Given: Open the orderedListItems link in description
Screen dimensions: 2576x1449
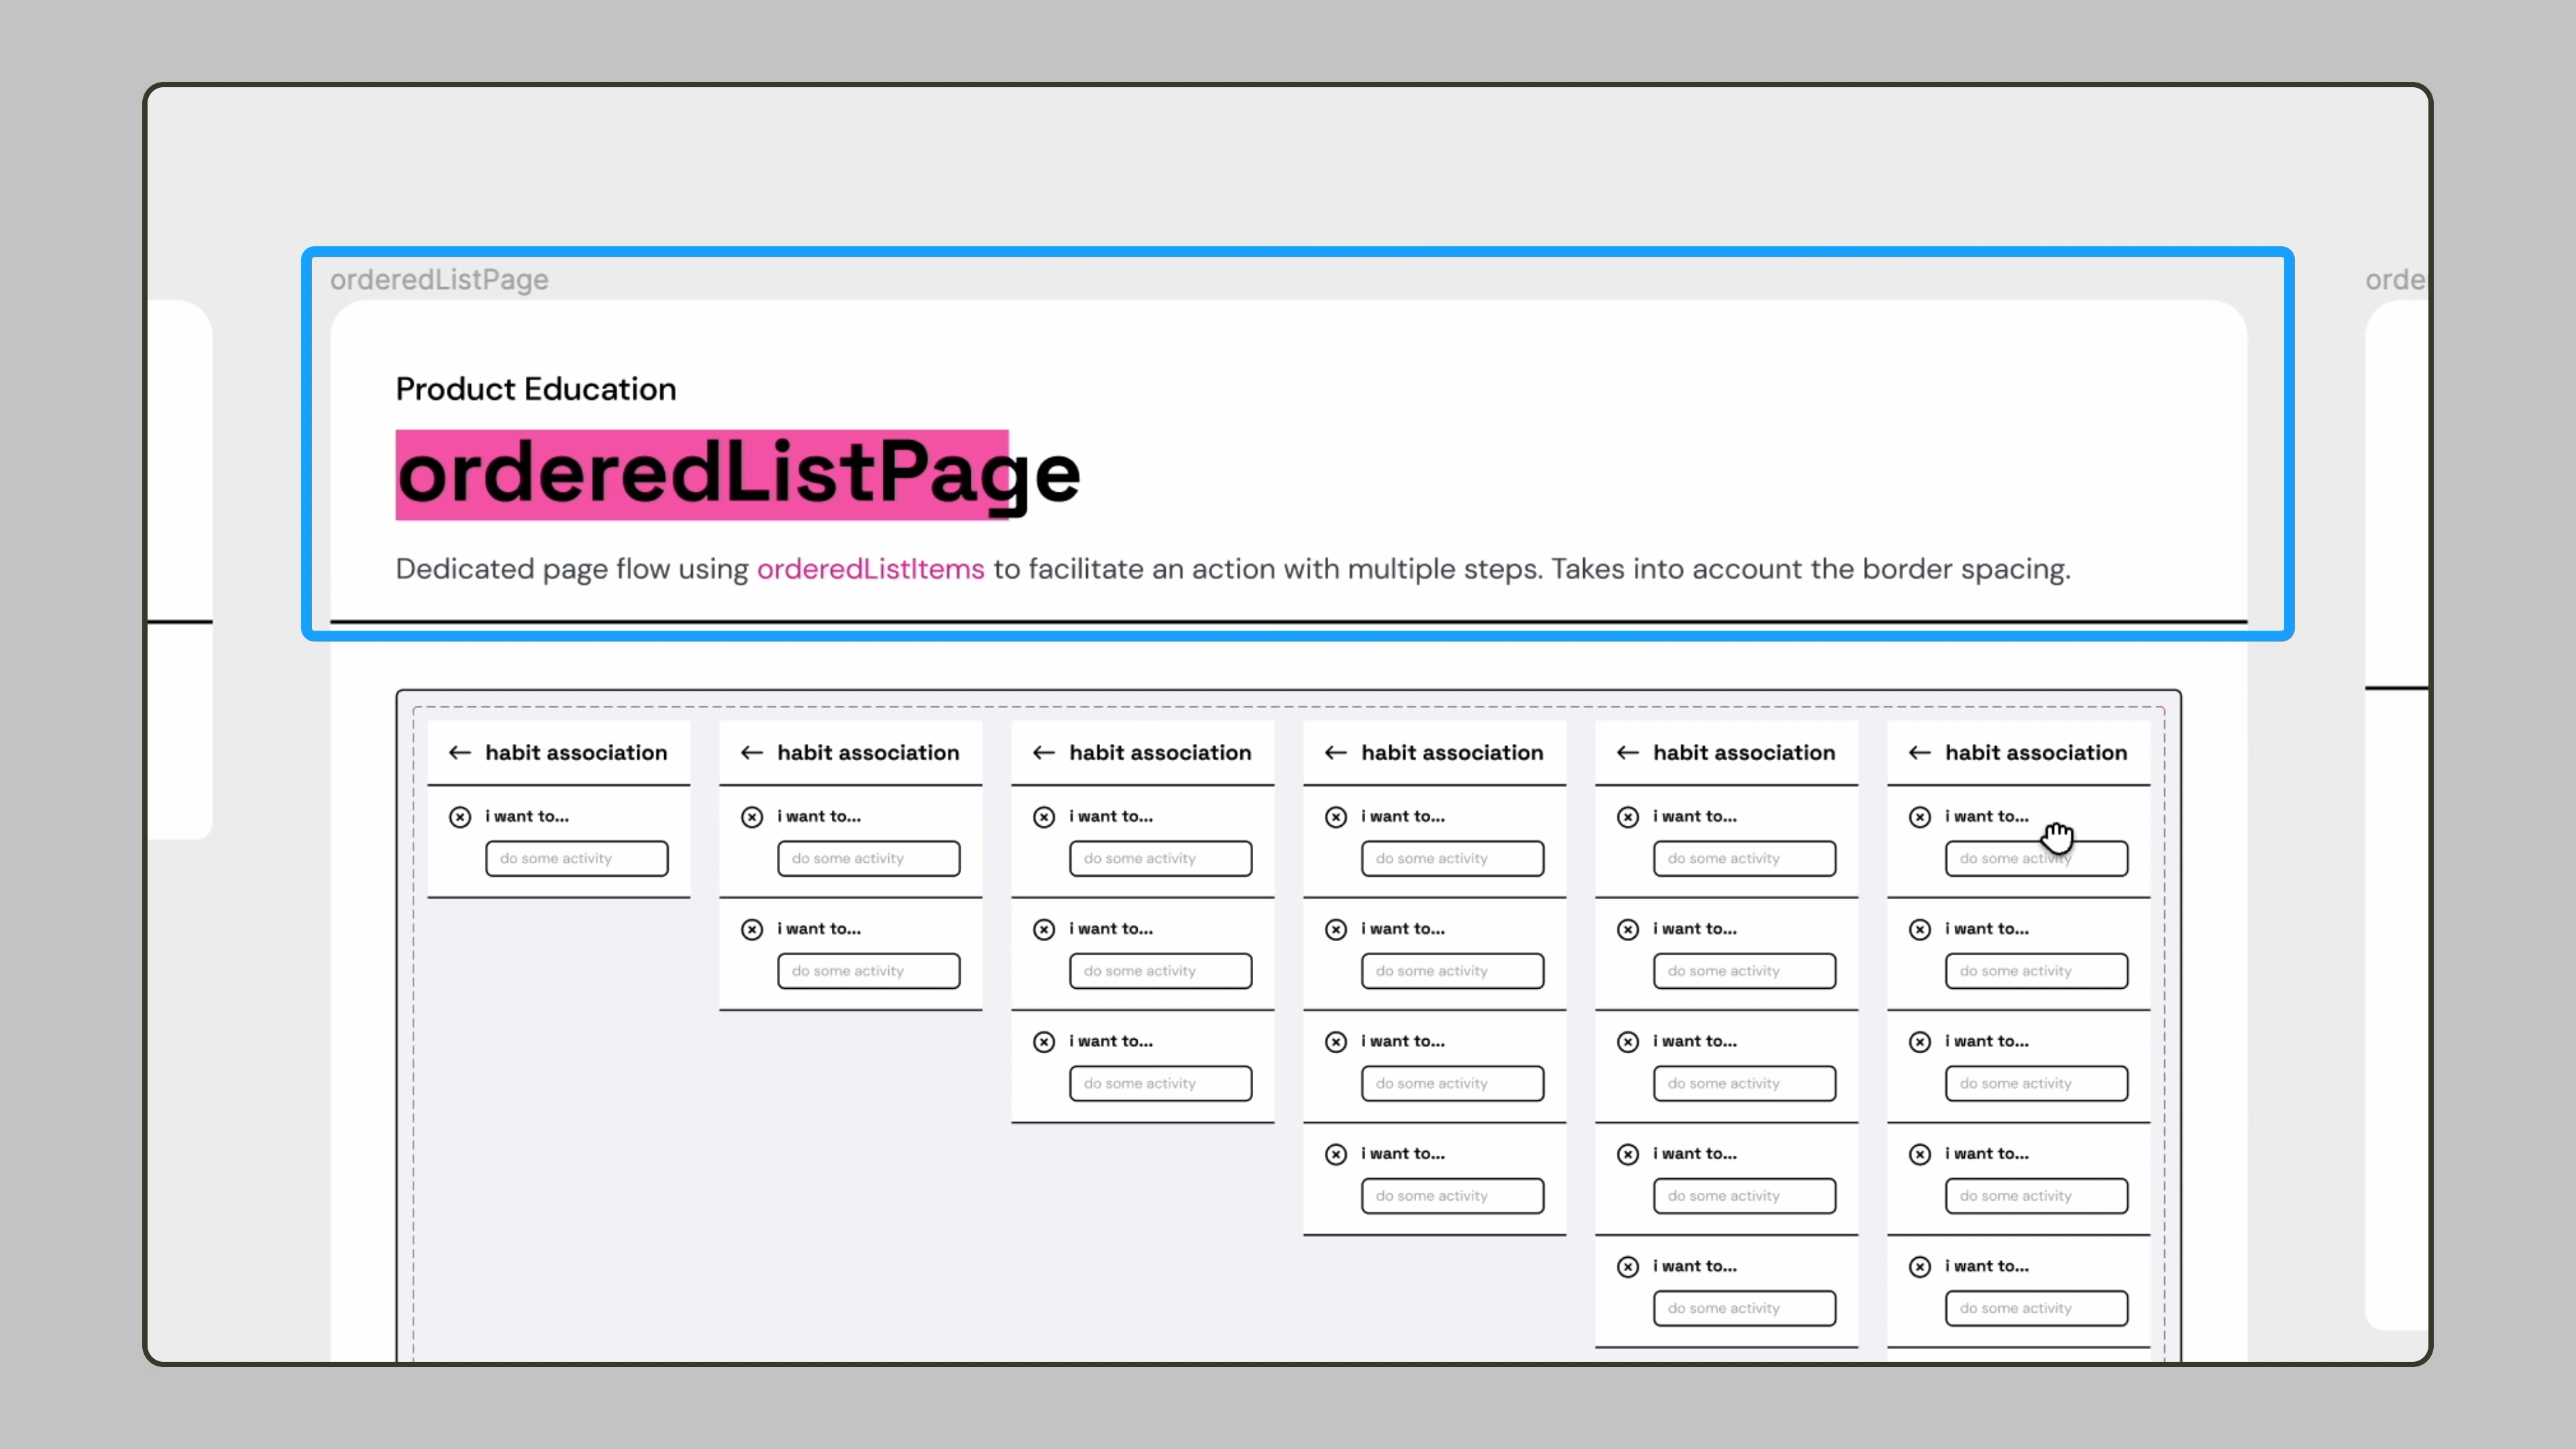Looking at the screenshot, I should point(870,569).
